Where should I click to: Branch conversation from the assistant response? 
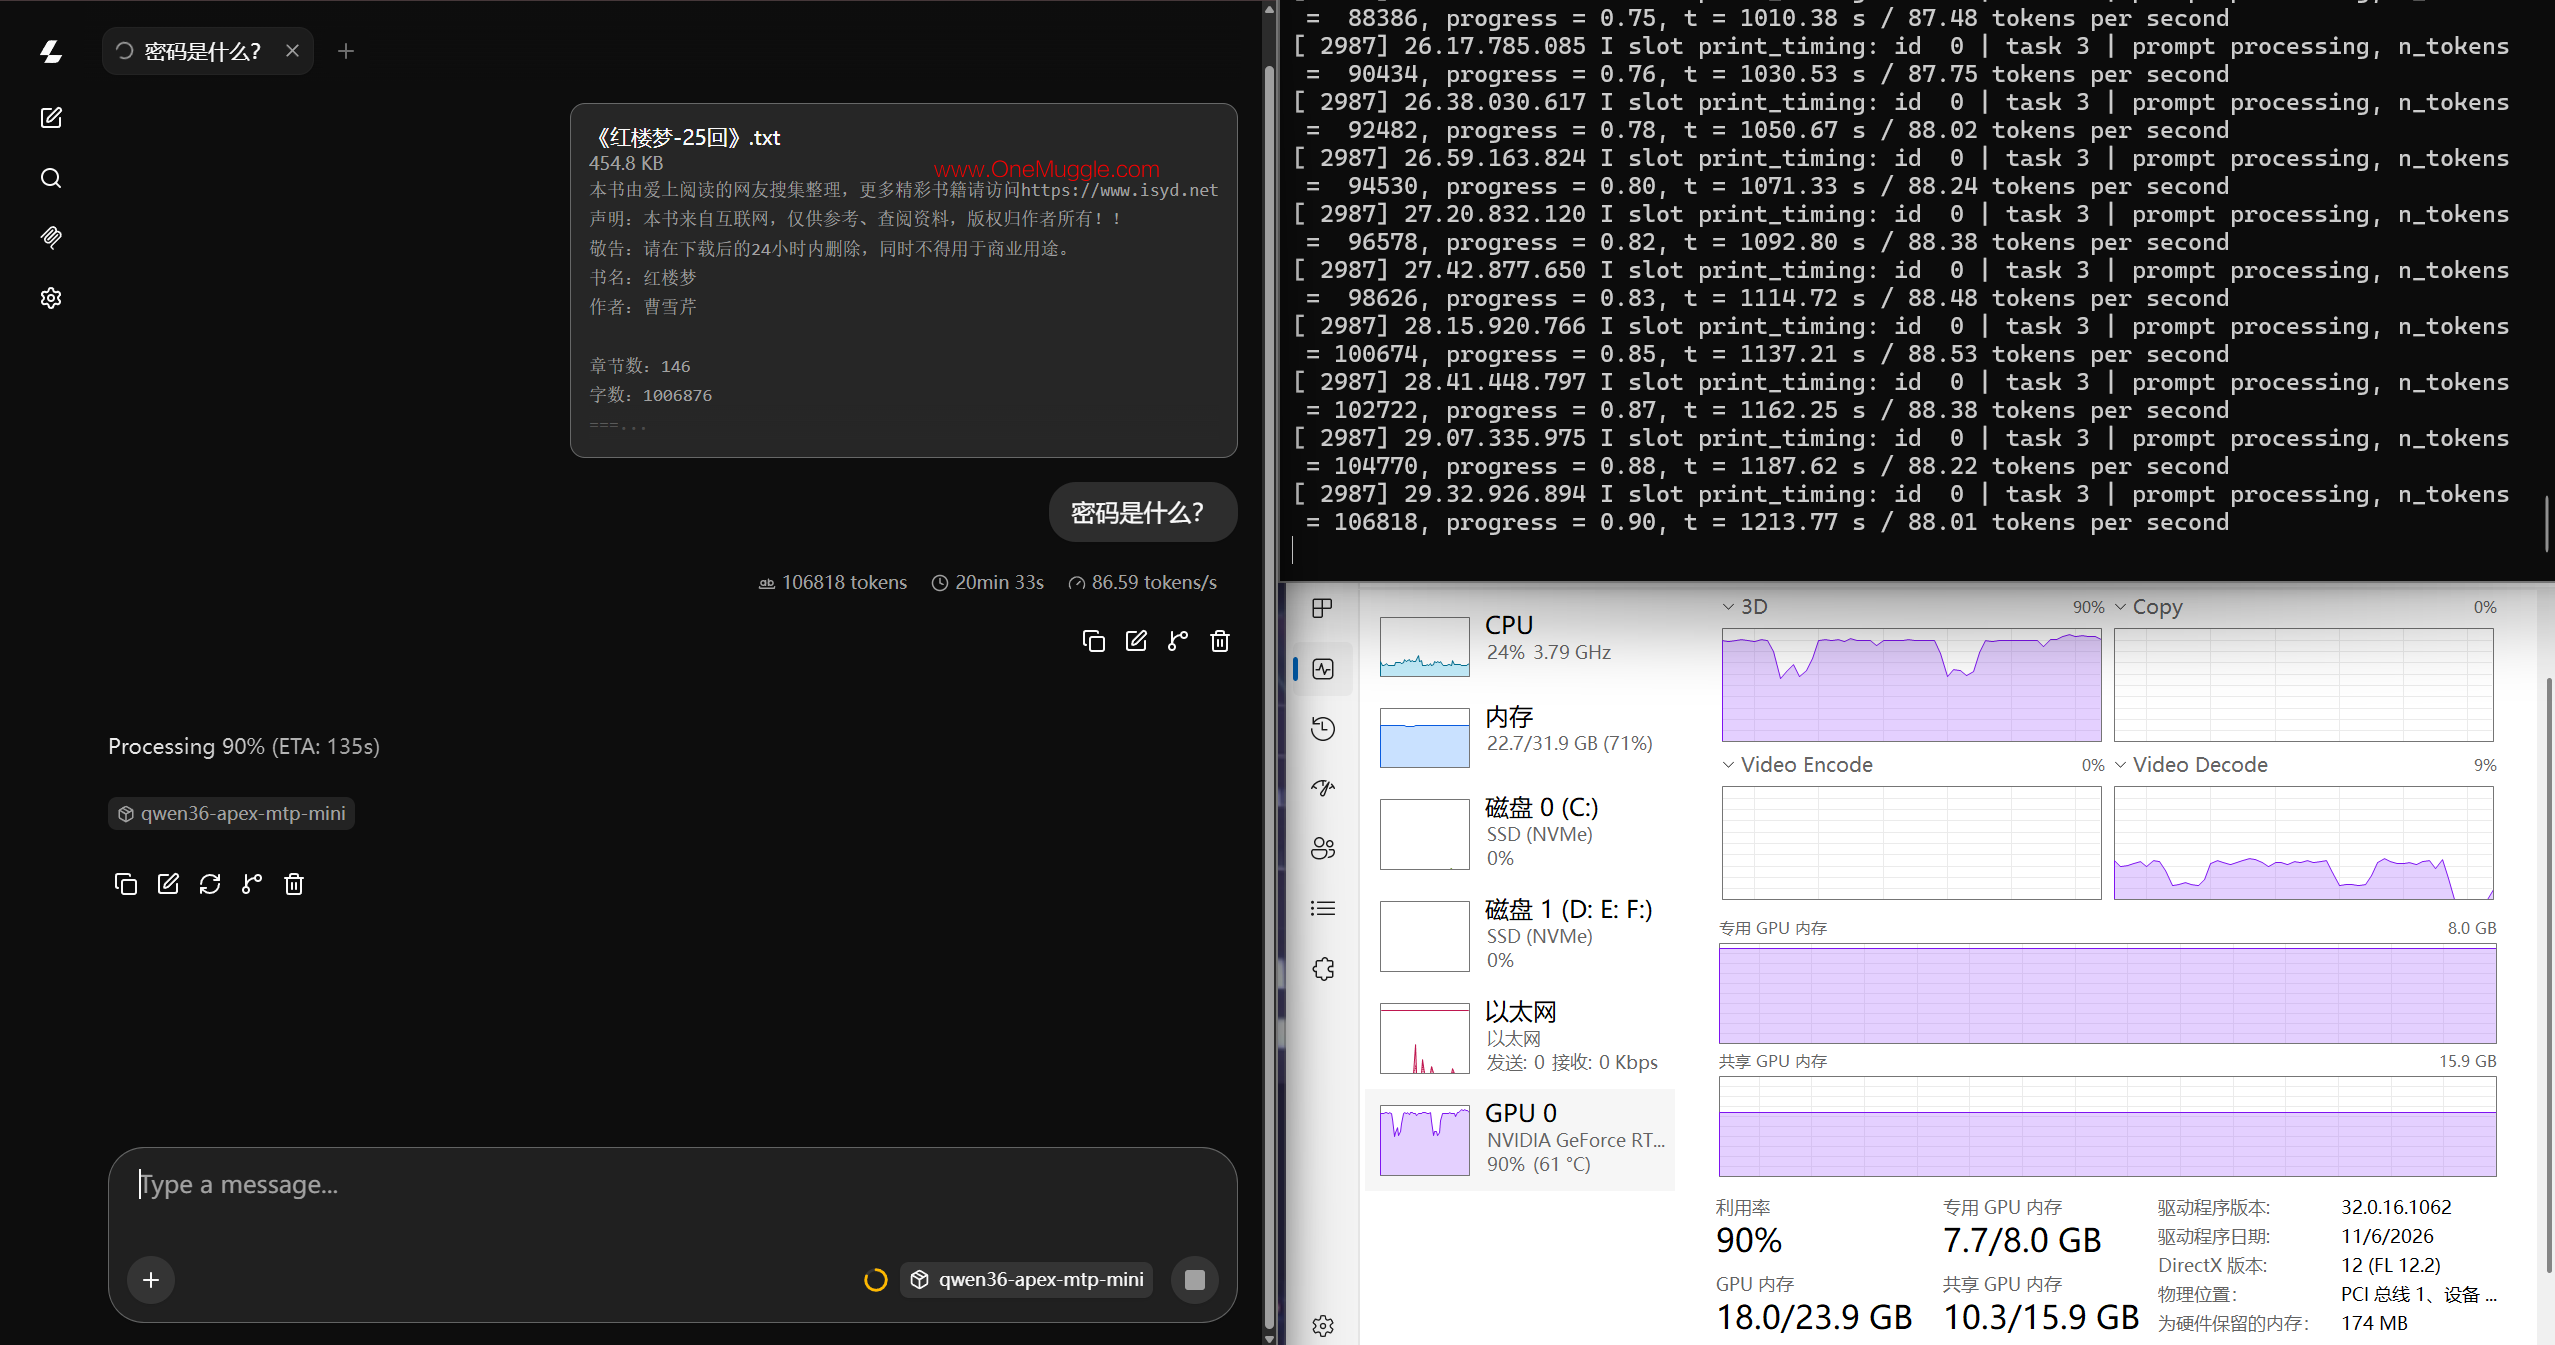pyautogui.click(x=252, y=884)
